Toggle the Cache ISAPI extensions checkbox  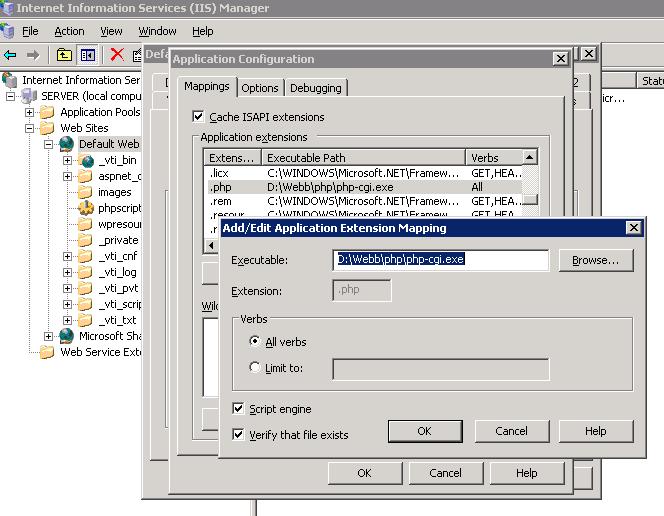coord(198,116)
